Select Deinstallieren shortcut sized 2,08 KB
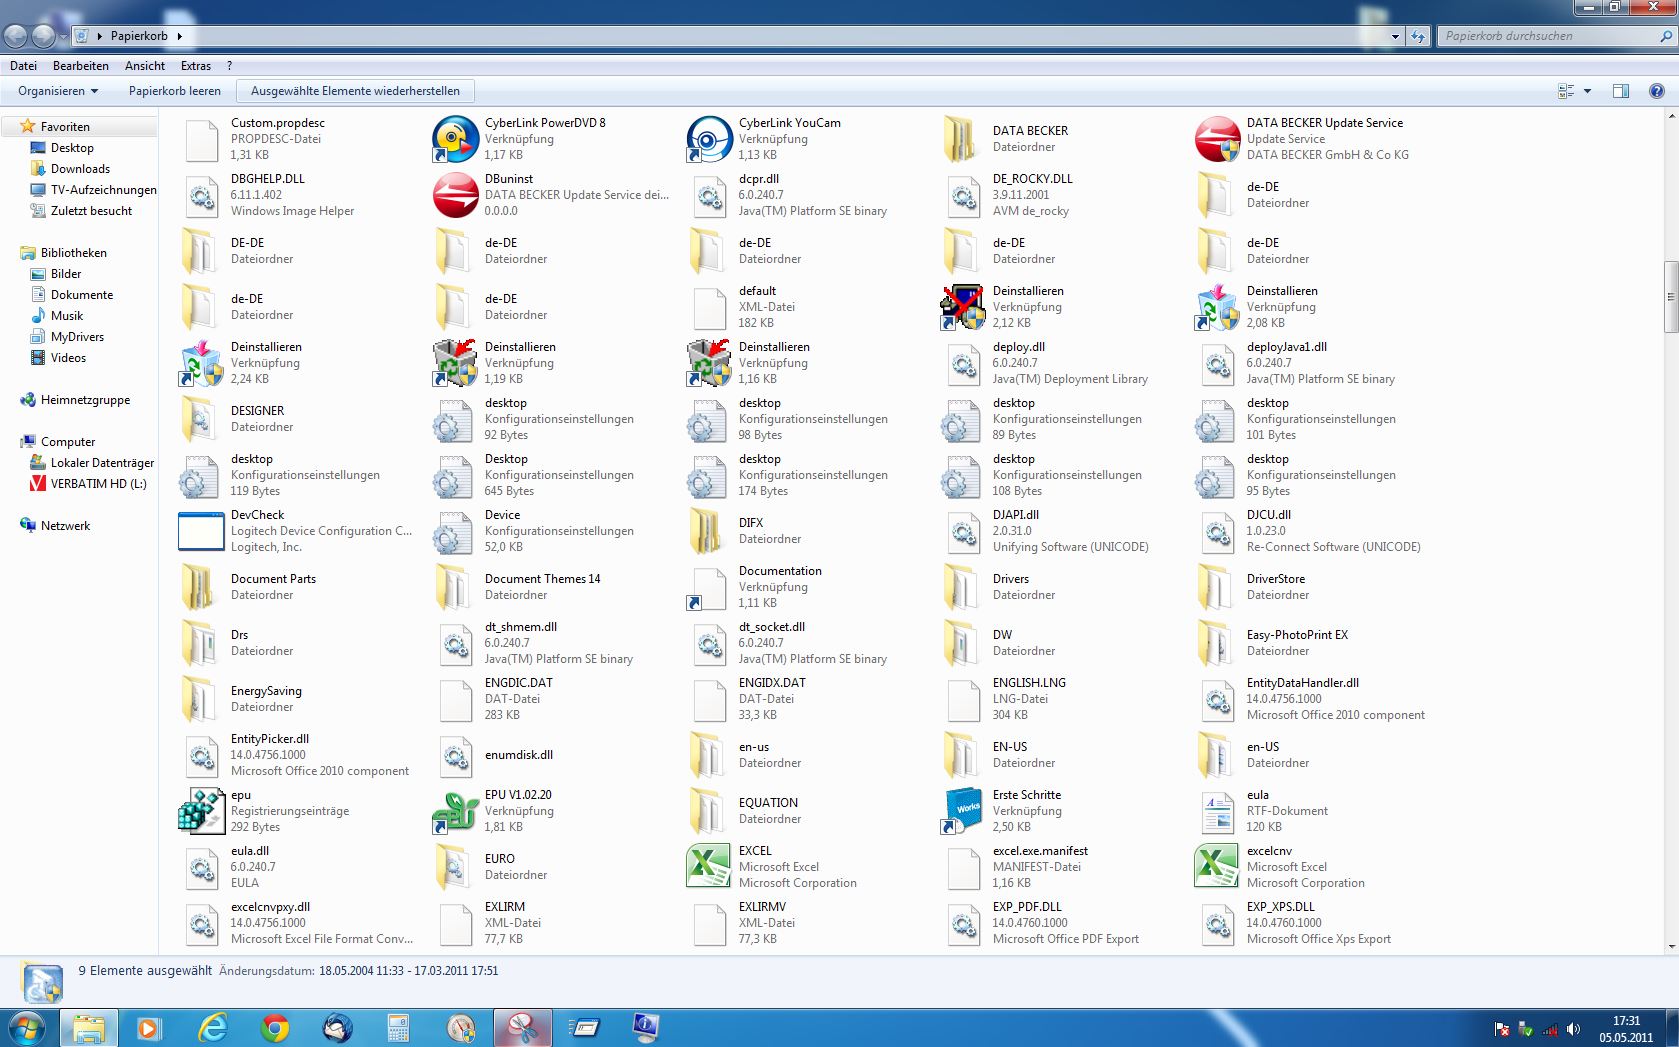1679x1047 pixels. point(1217,307)
